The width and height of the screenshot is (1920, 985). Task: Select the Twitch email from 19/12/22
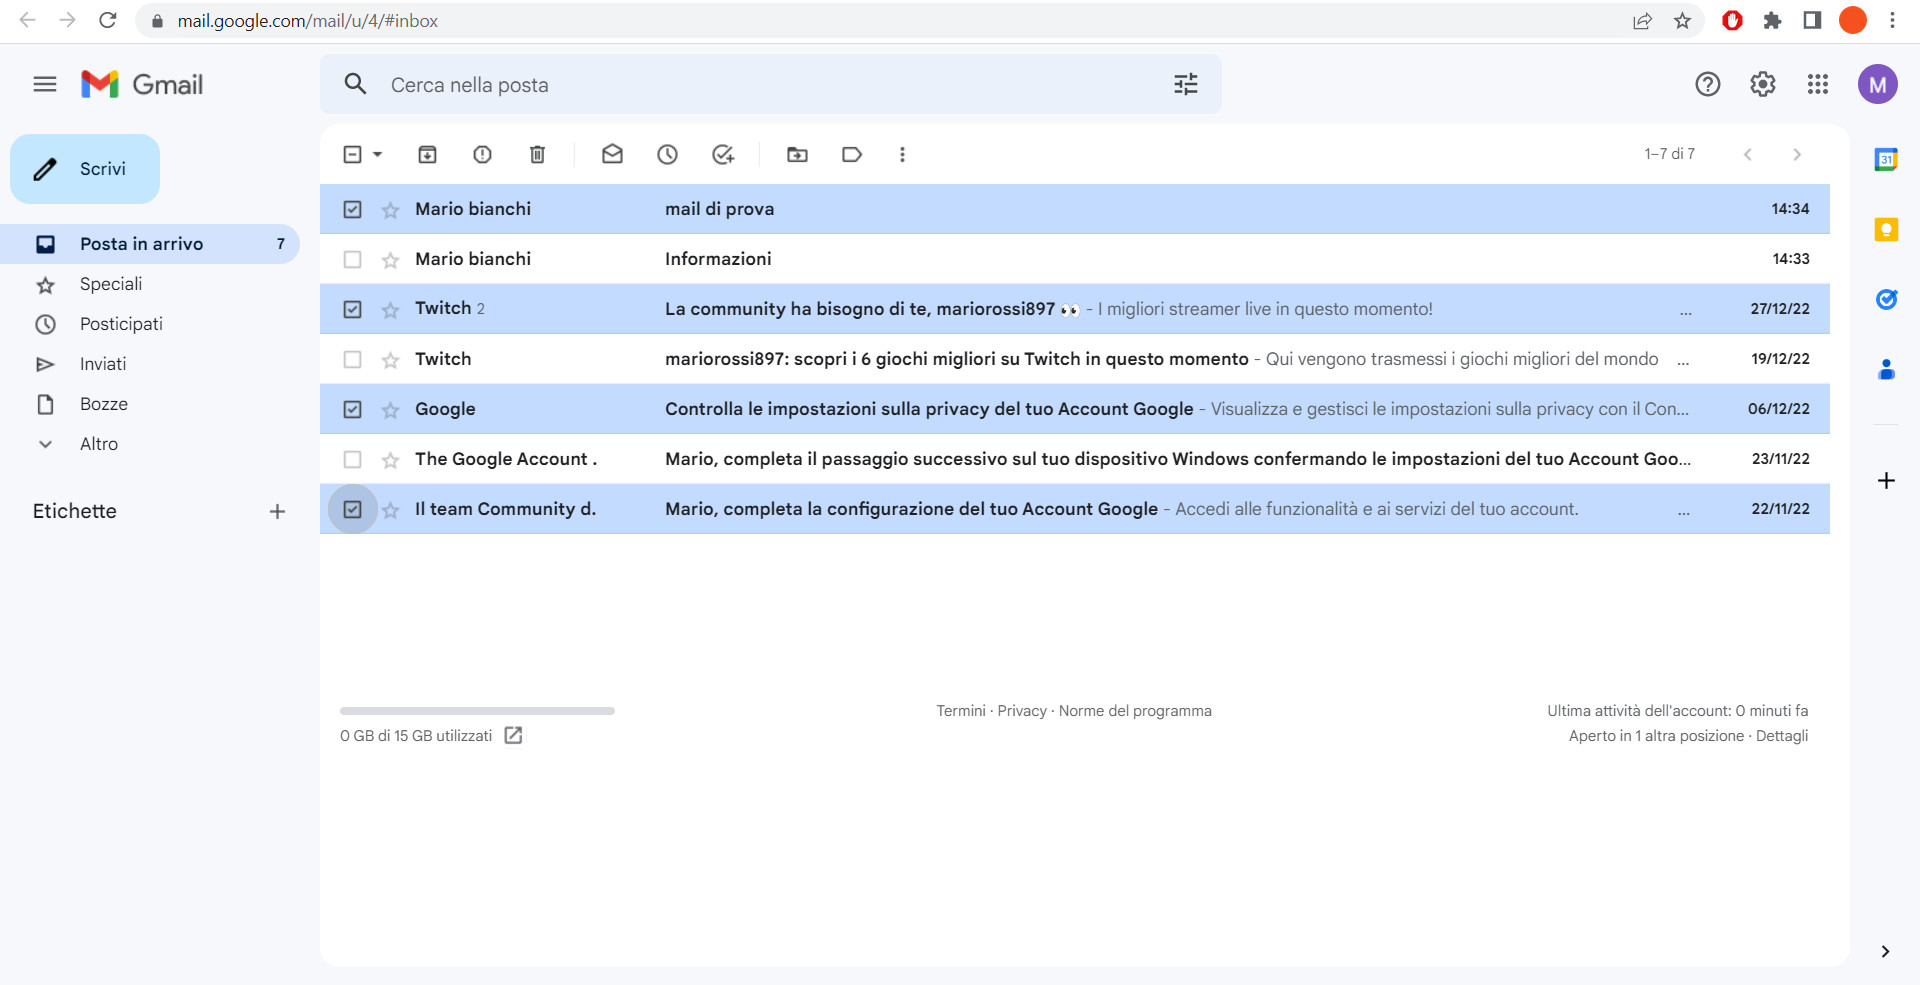[x=352, y=359]
